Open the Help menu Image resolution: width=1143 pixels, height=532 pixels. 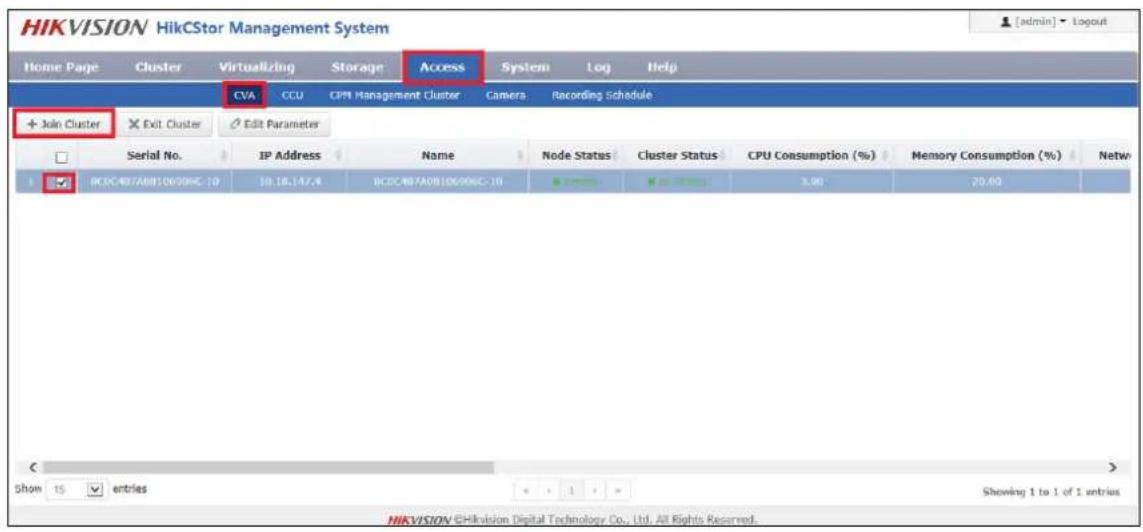(x=661, y=67)
